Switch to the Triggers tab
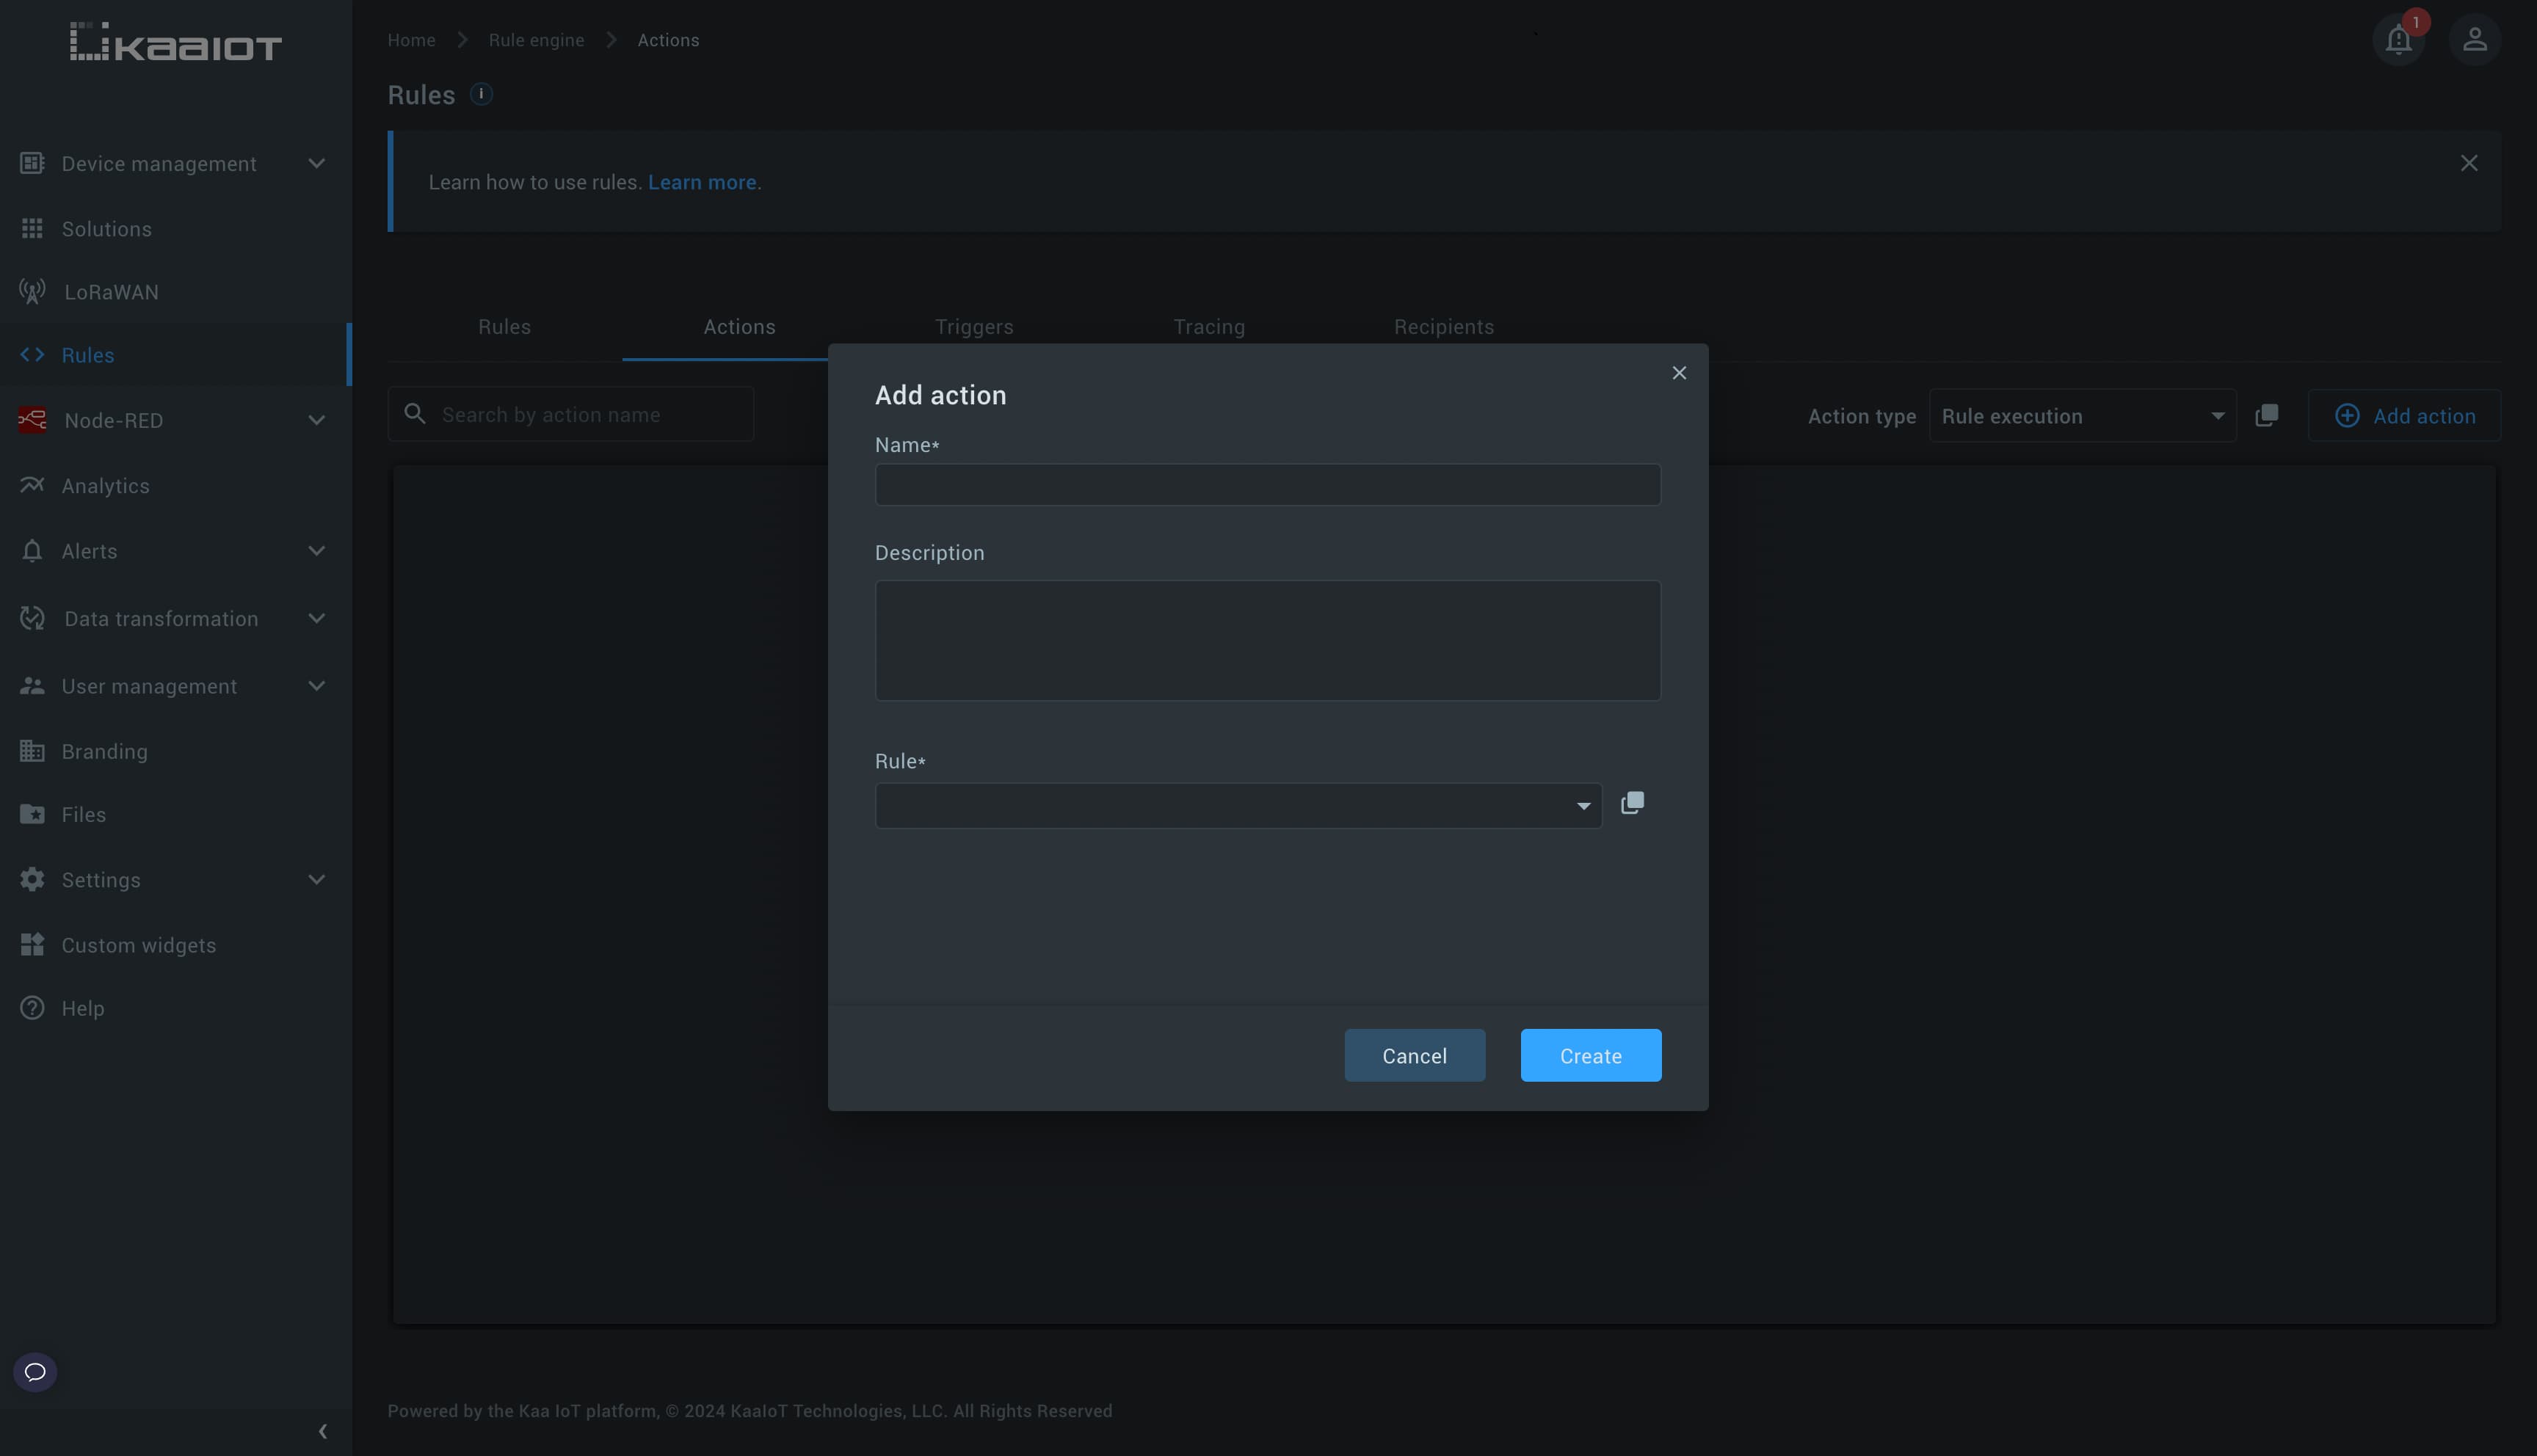 pyautogui.click(x=974, y=327)
